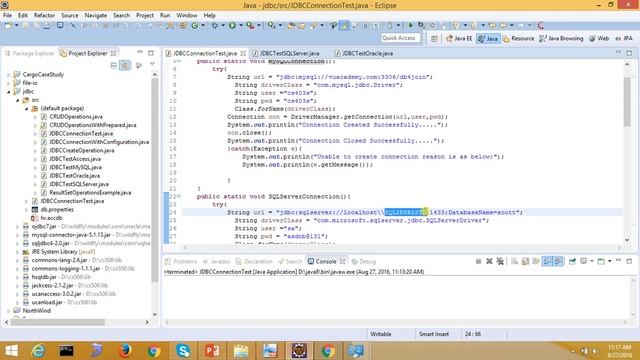Switch to the Java Browsing perspective
Screen dimensions: 640x360
point(561,38)
